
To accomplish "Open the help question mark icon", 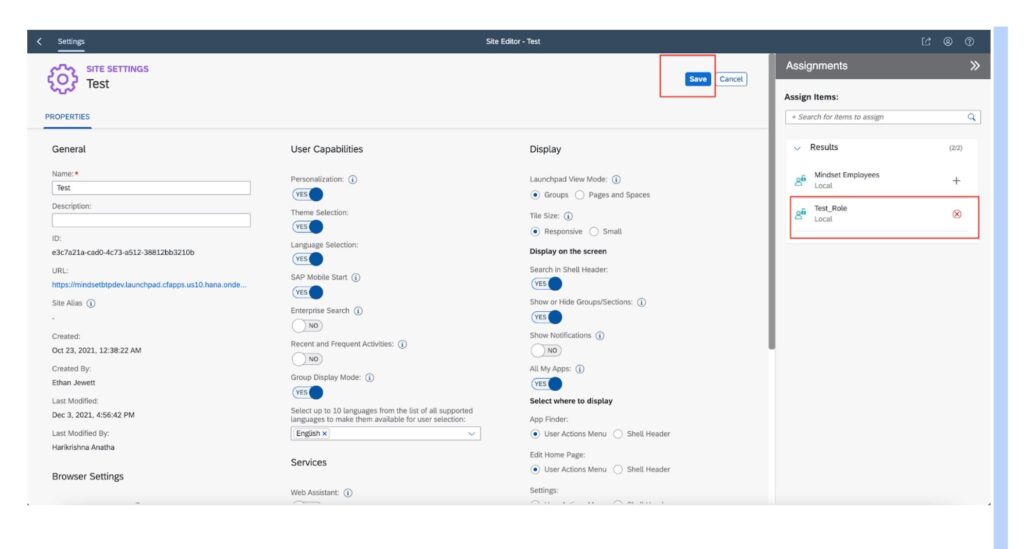I will coord(969,41).
